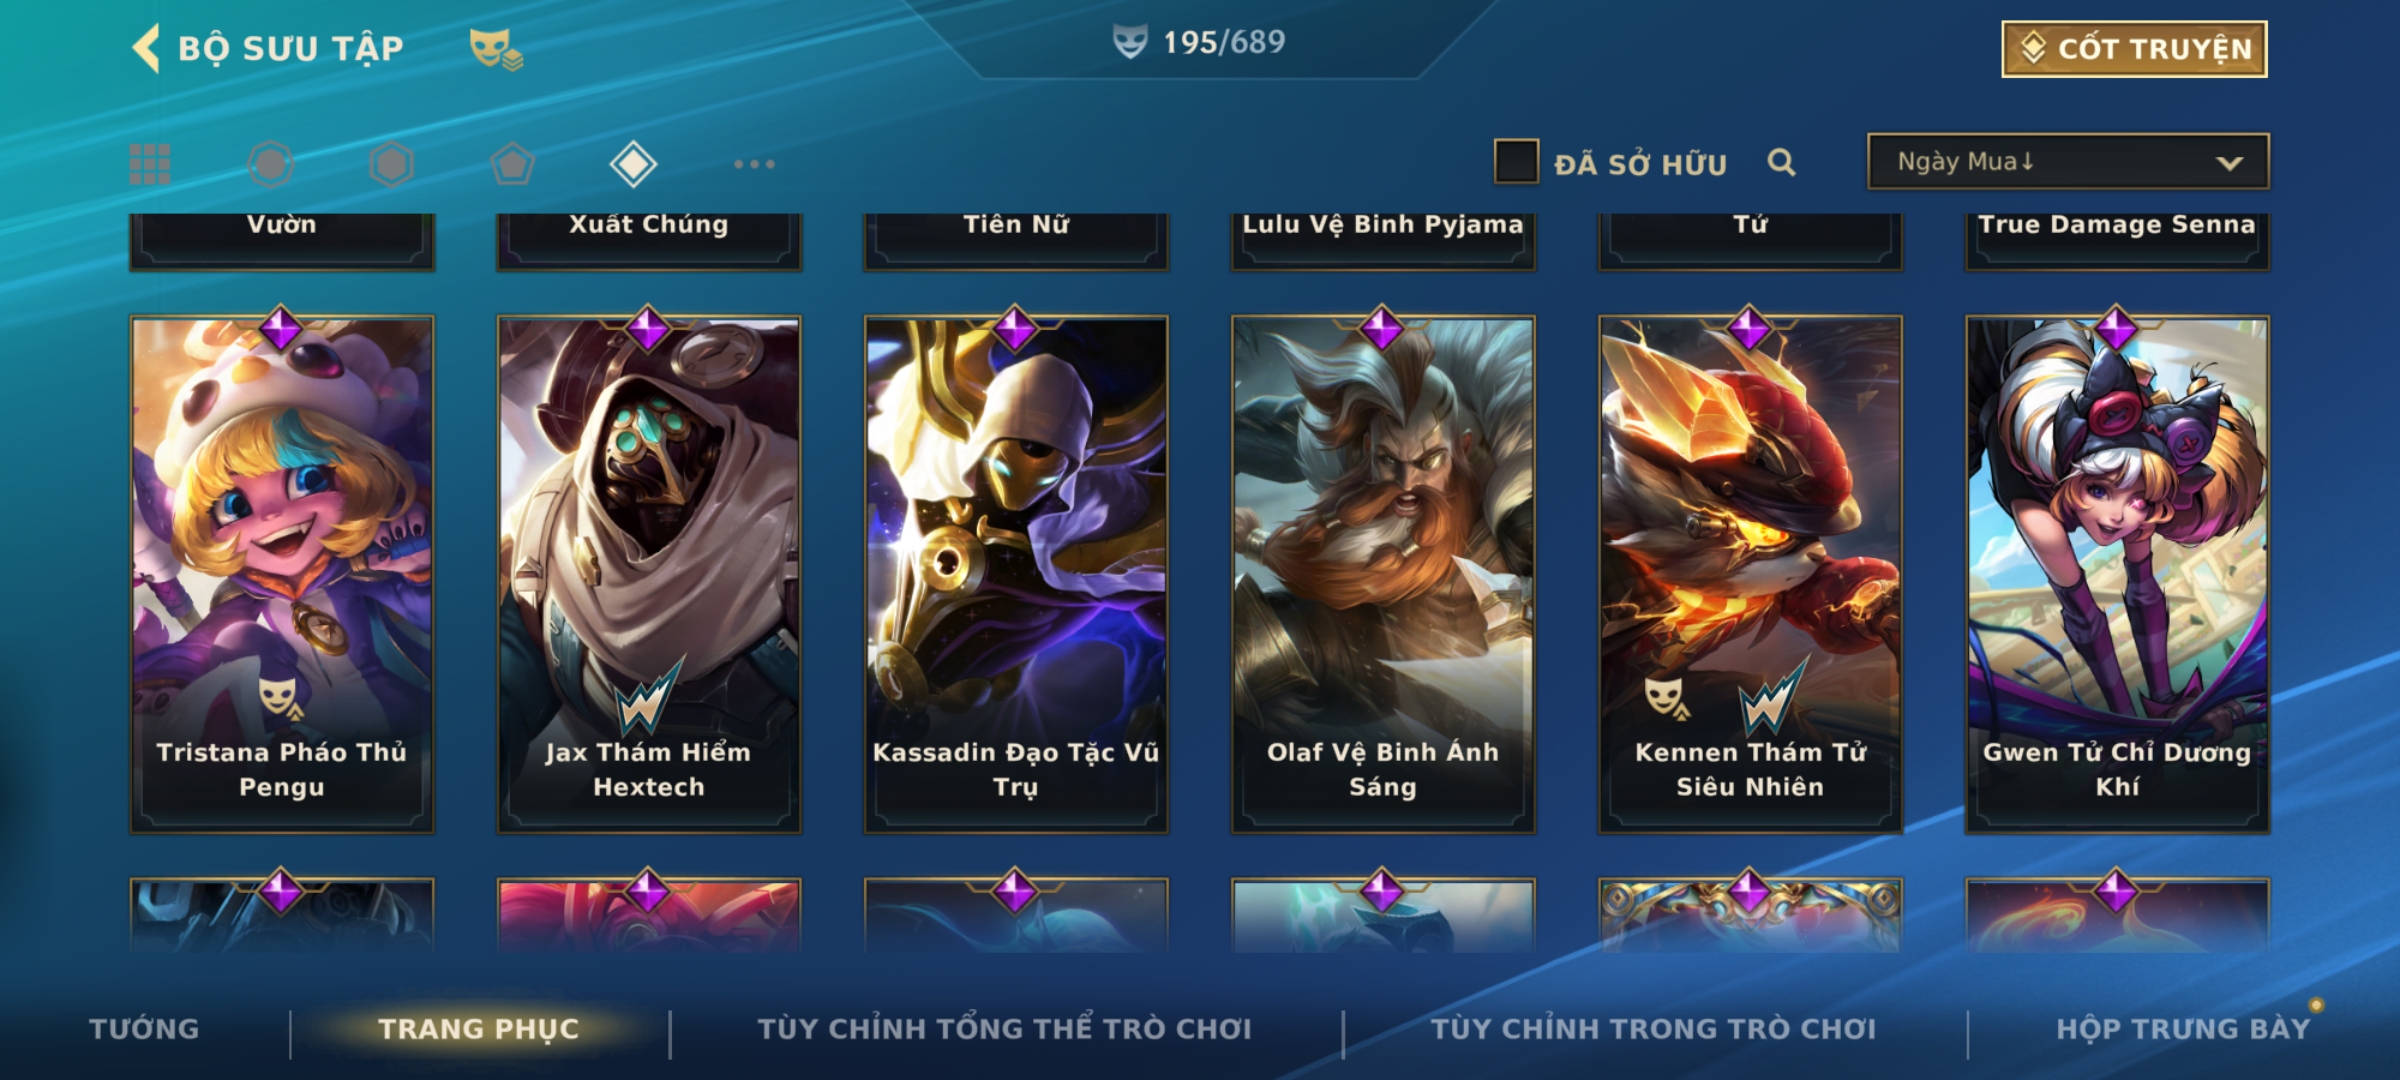Open the mask and coins icon
This screenshot has height=1080, width=2400.
497,48
